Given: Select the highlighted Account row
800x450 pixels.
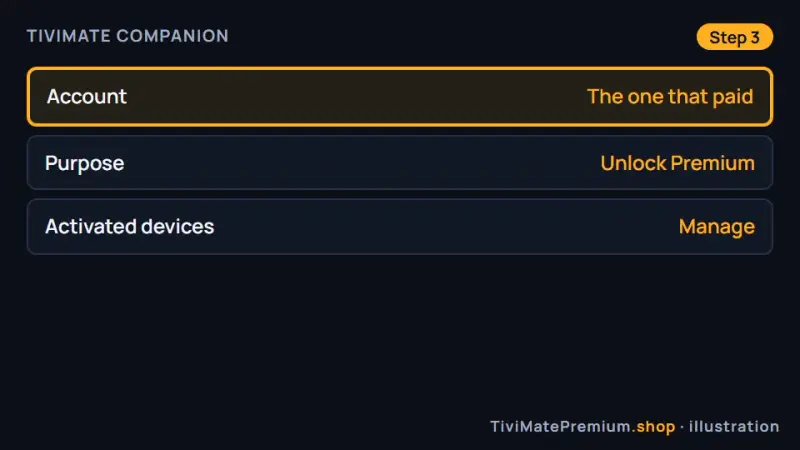Looking at the screenshot, I should click(x=400, y=96).
